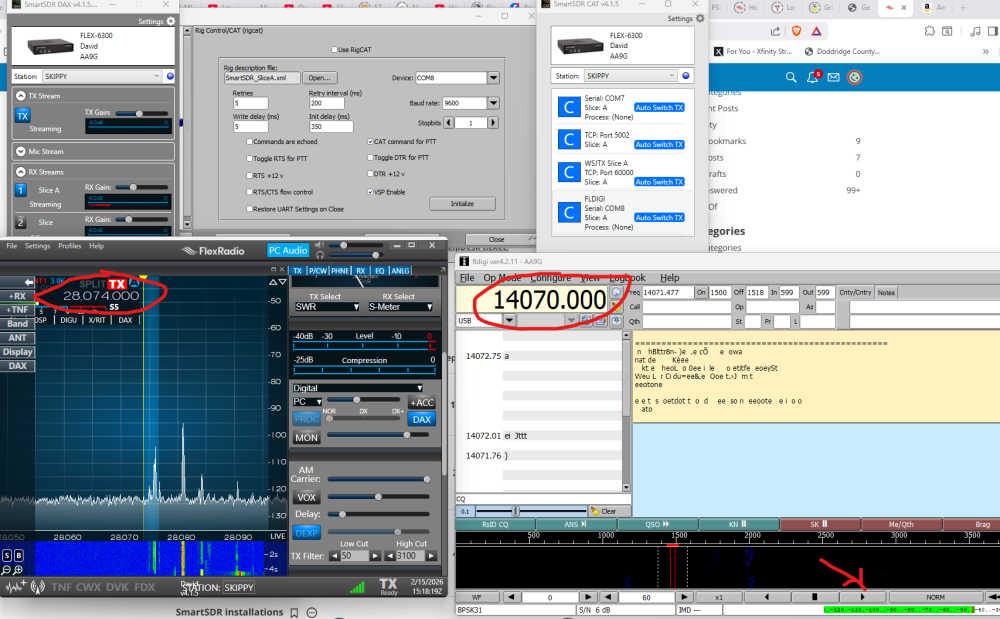Click the speaker volume icon beside PC Audio

(319, 246)
